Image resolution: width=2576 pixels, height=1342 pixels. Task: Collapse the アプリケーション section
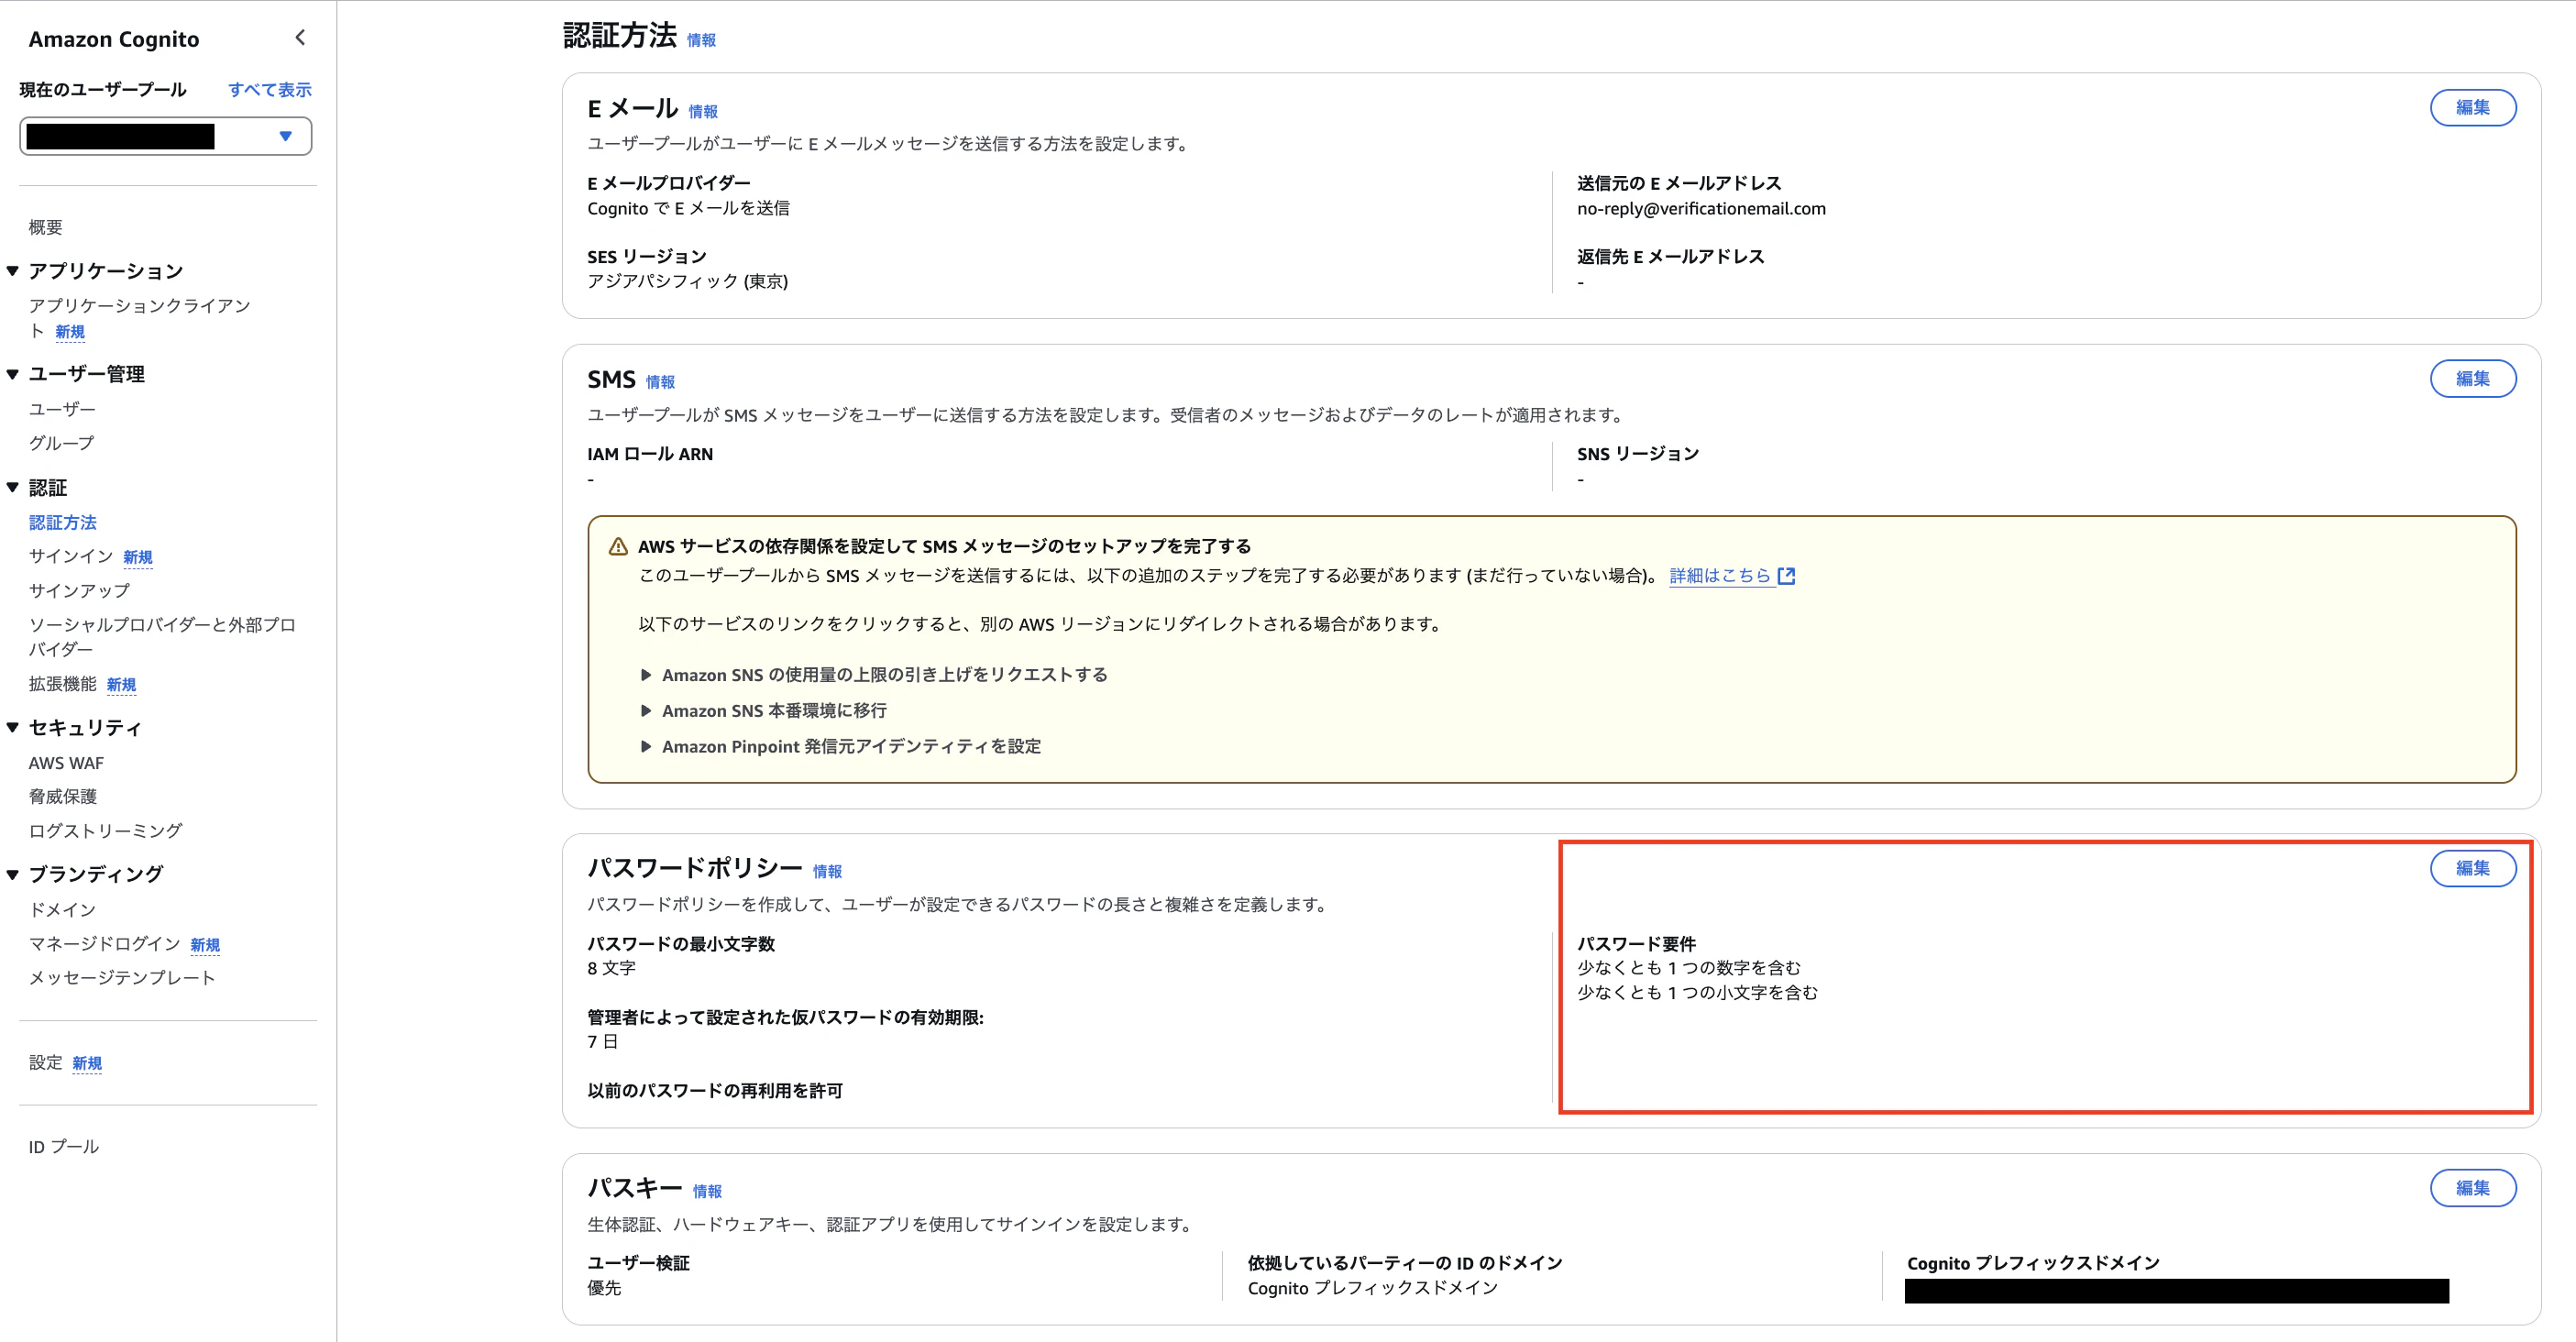click(13, 271)
